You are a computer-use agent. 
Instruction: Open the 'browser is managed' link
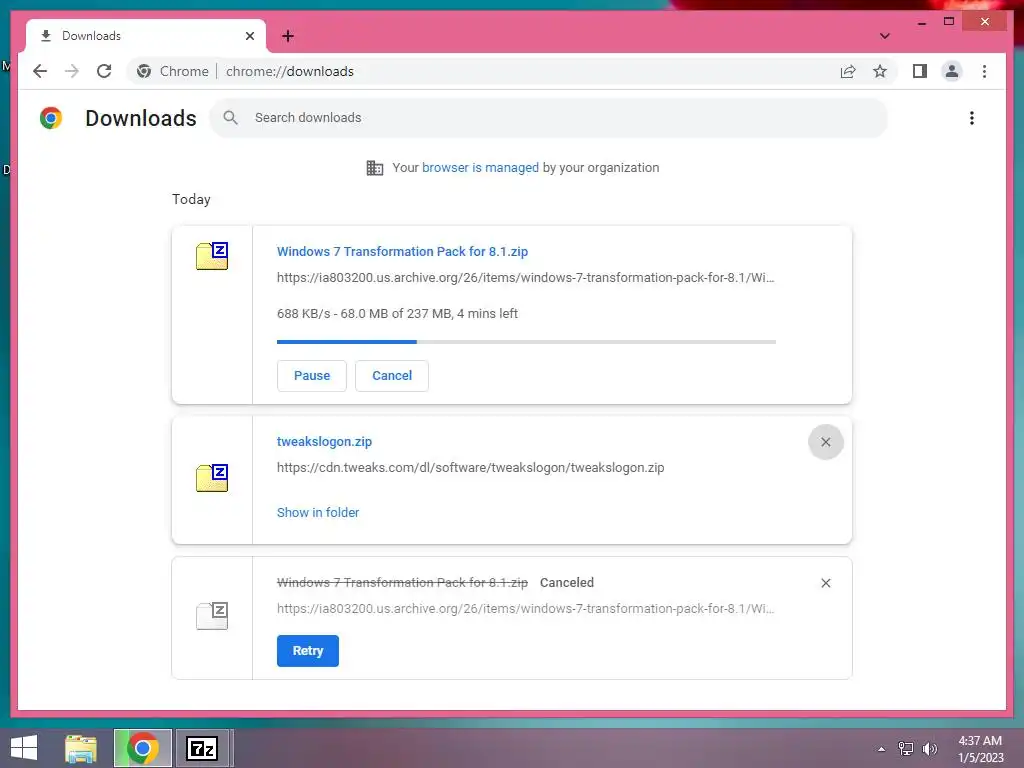[x=481, y=168]
